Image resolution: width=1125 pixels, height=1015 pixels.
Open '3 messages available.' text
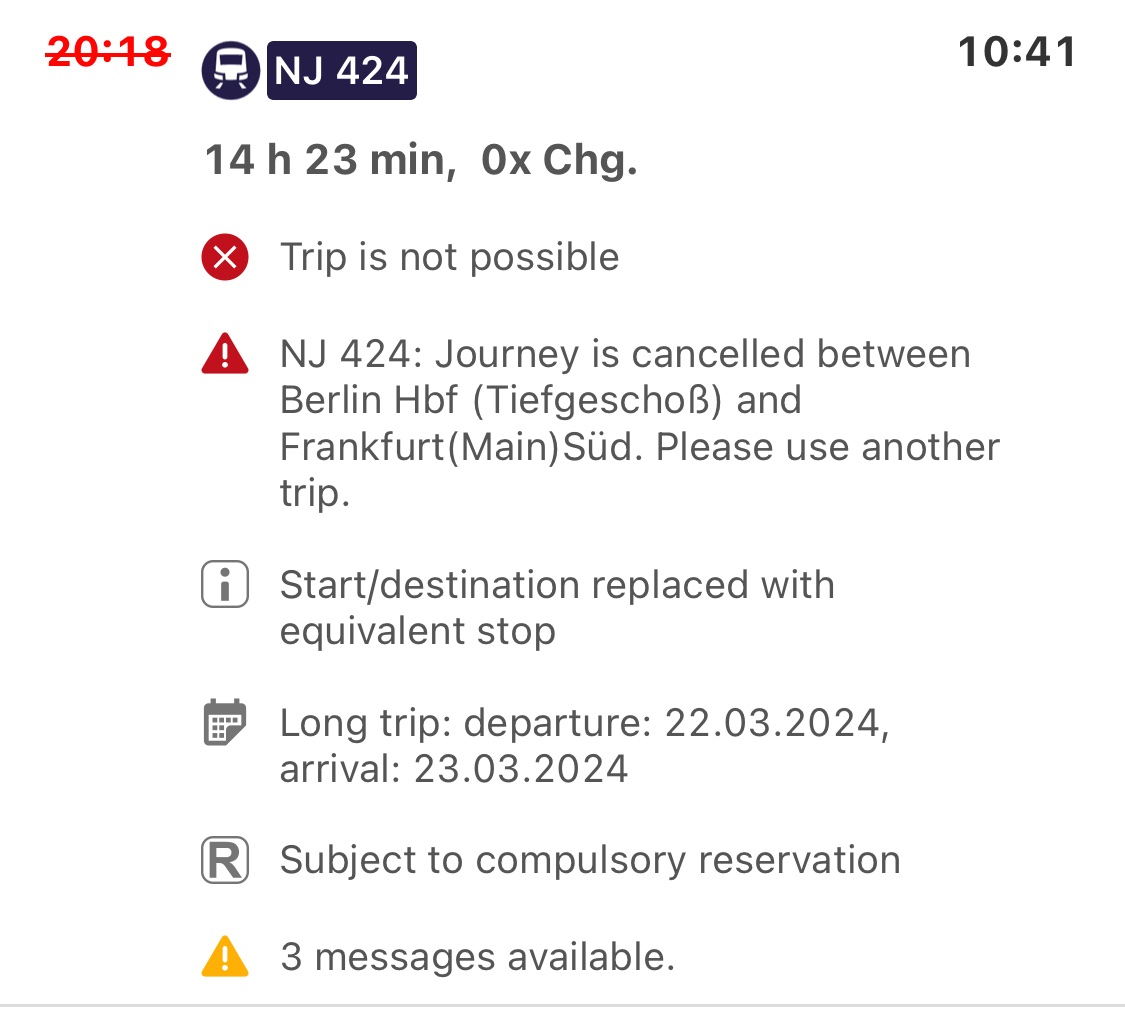[x=478, y=957]
